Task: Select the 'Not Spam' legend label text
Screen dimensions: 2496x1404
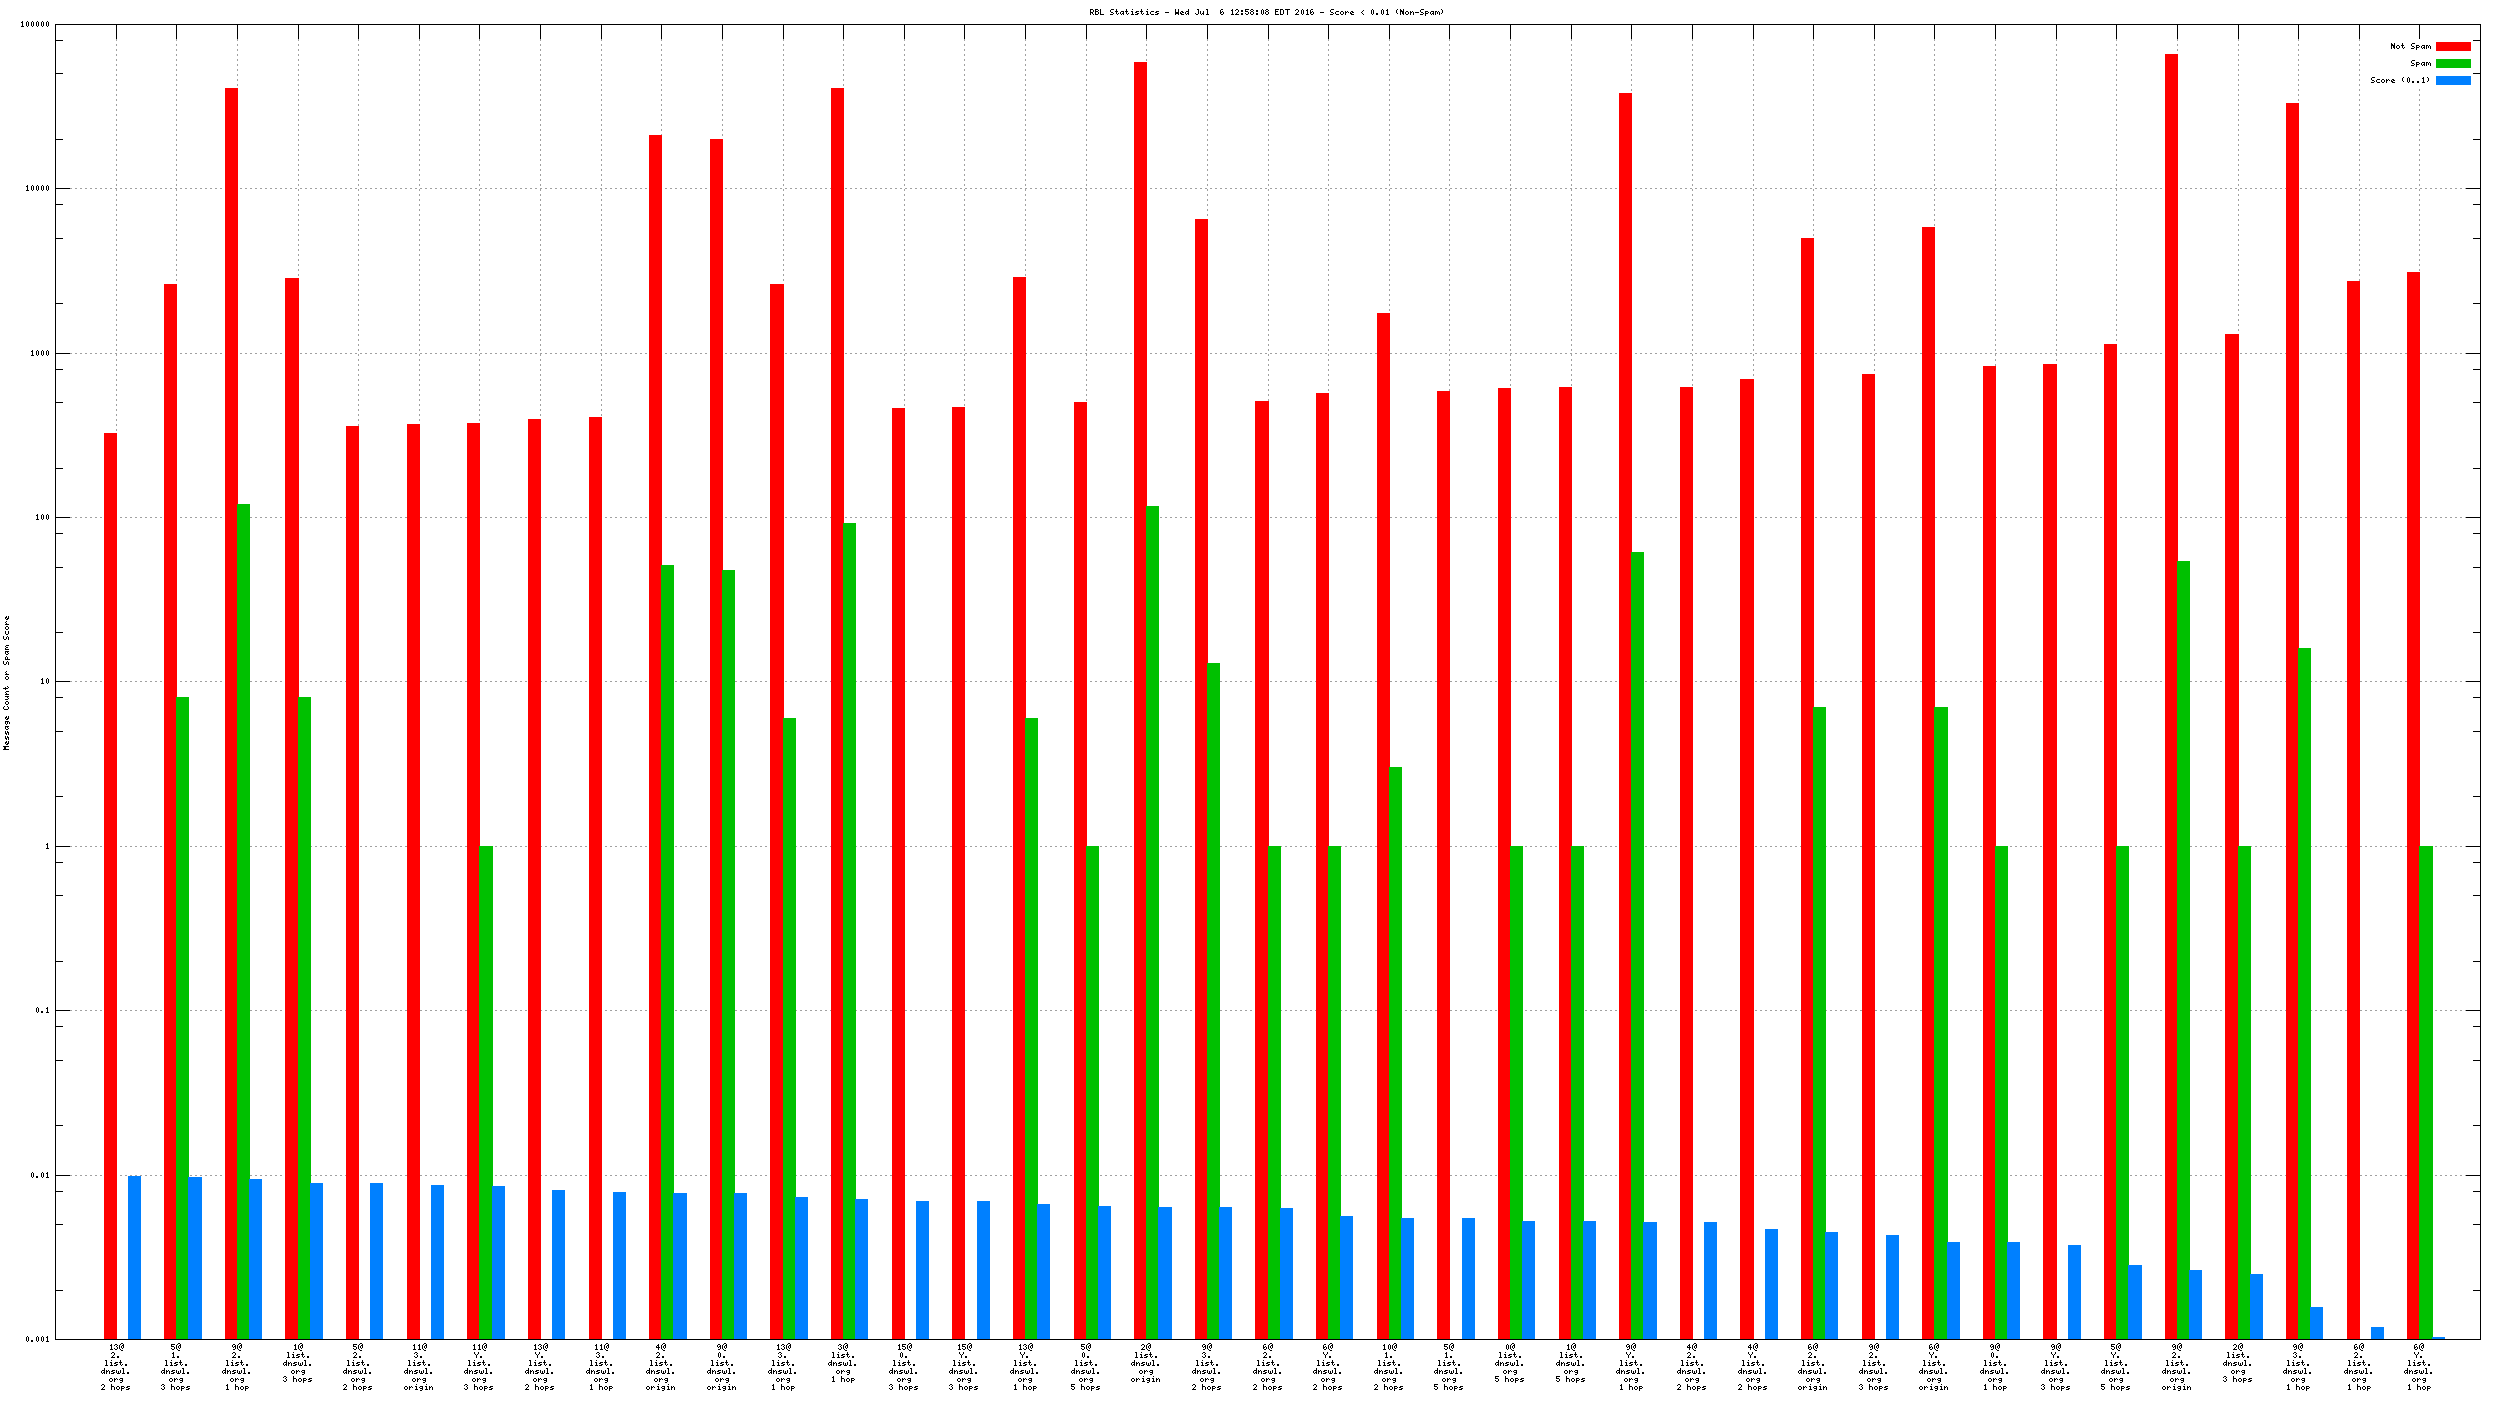Action: [2409, 47]
